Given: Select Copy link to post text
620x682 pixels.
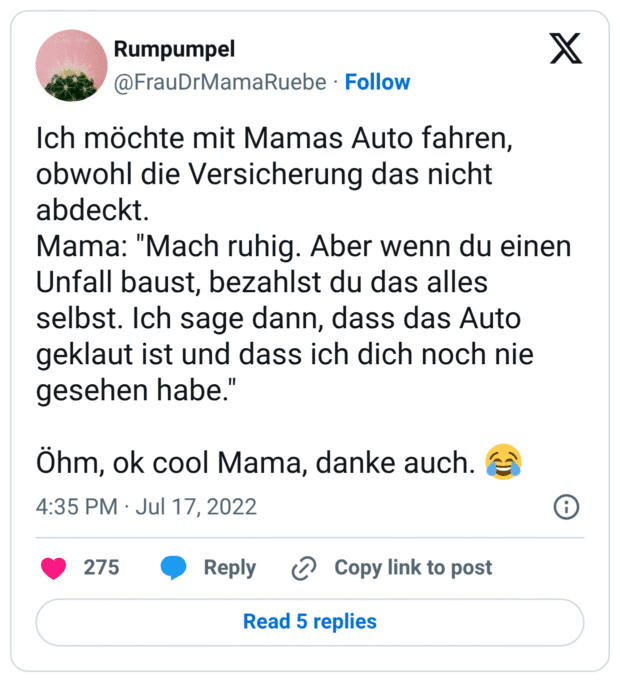Looking at the screenshot, I should click(x=413, y=568).
